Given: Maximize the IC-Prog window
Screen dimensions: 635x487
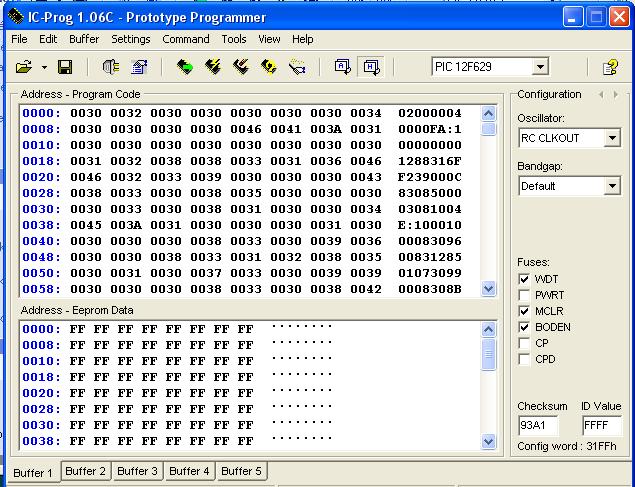Looking at the screenshot, I should coord(596,17).
